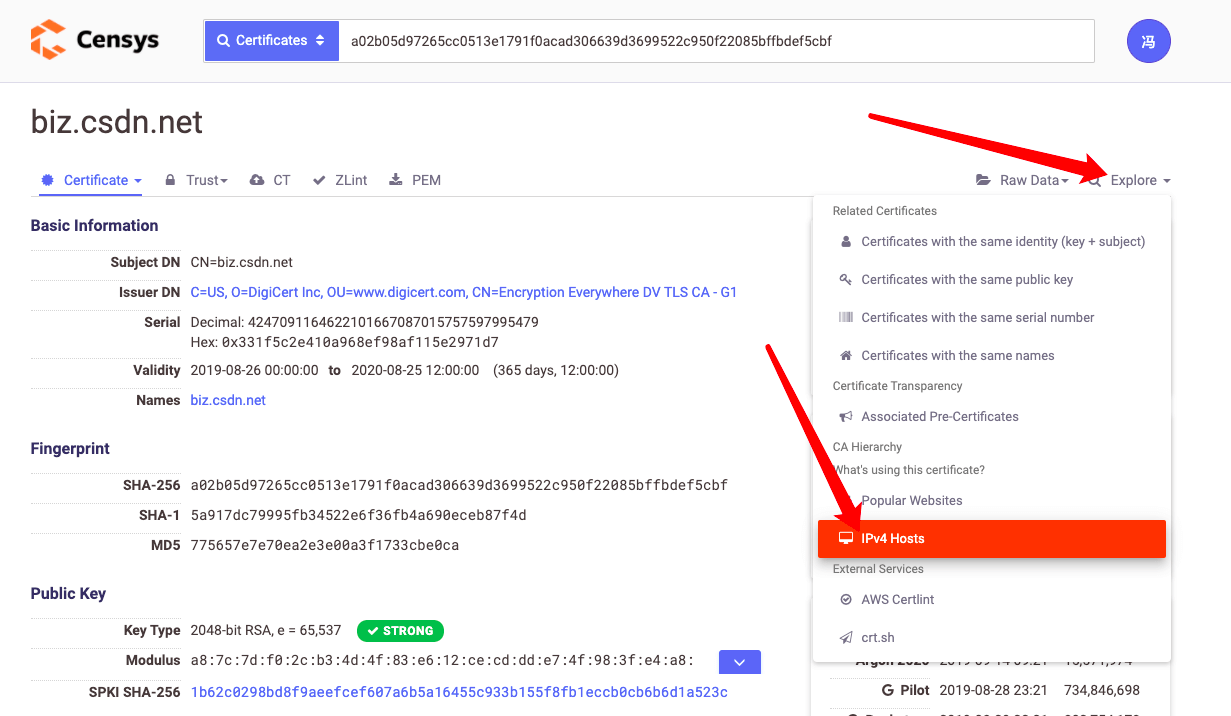Click the SHA-1 fingerprint value

[x=358, y=515]
